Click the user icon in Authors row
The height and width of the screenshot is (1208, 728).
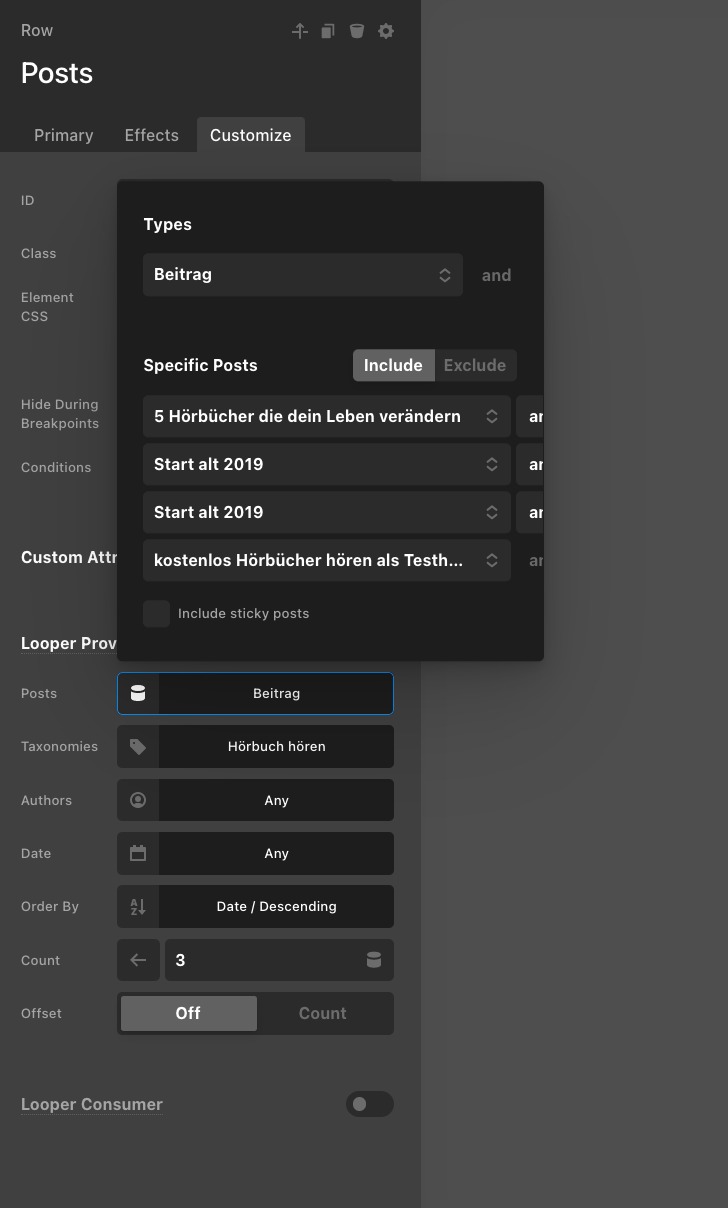[138, 800]
